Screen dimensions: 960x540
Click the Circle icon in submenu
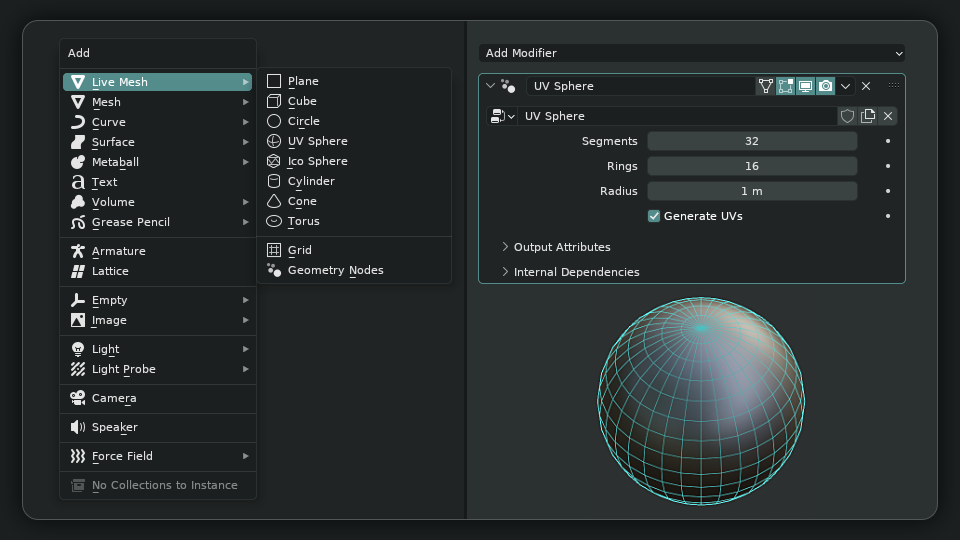tap(274, 121)
